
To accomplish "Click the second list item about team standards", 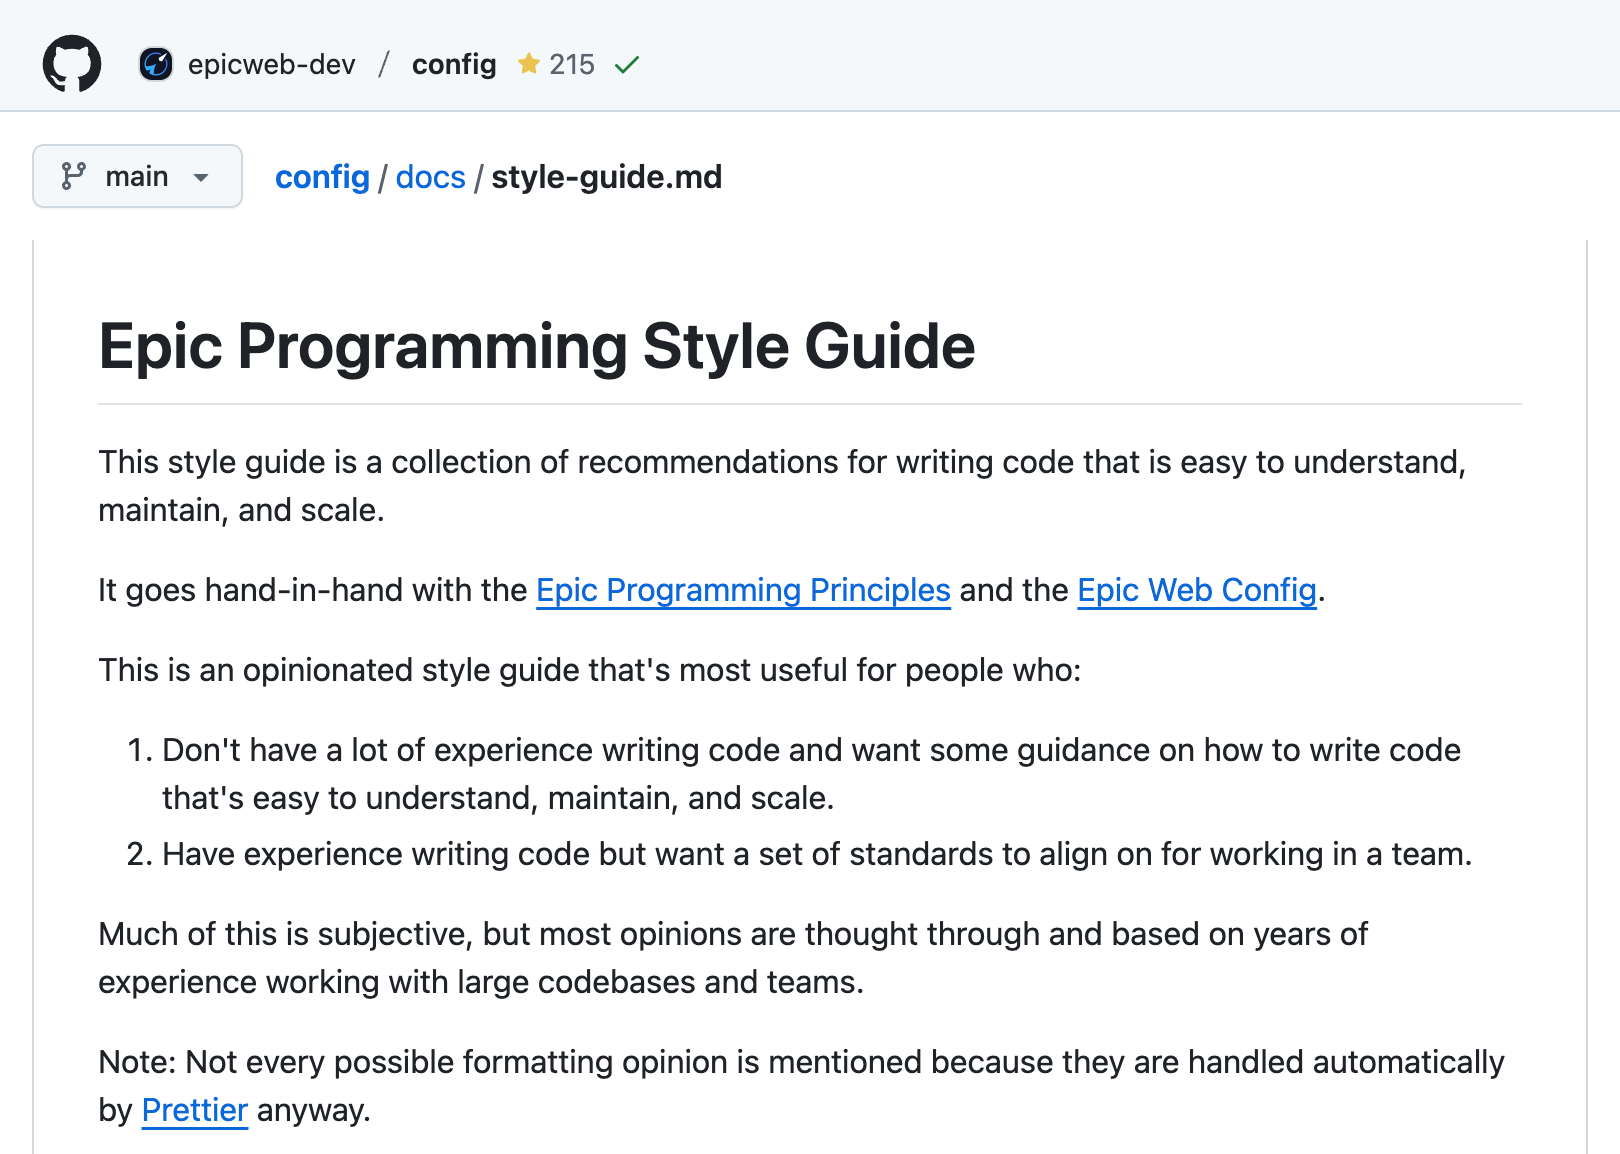I will [816, 854].
